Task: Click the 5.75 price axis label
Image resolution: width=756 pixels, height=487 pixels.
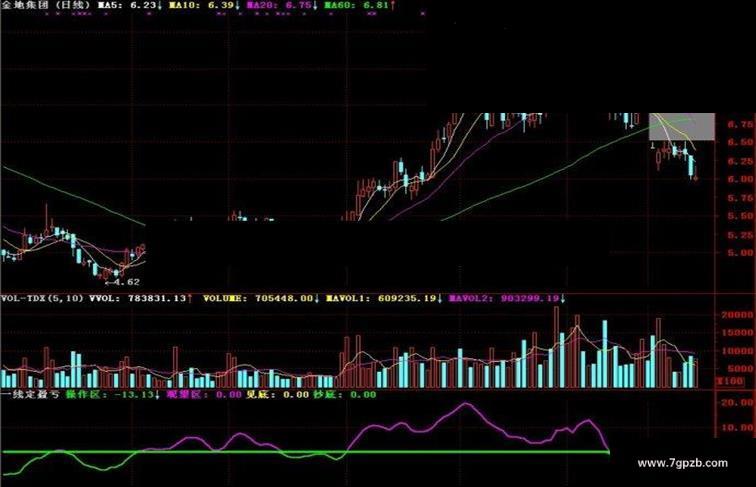Action: click(740, 198)
